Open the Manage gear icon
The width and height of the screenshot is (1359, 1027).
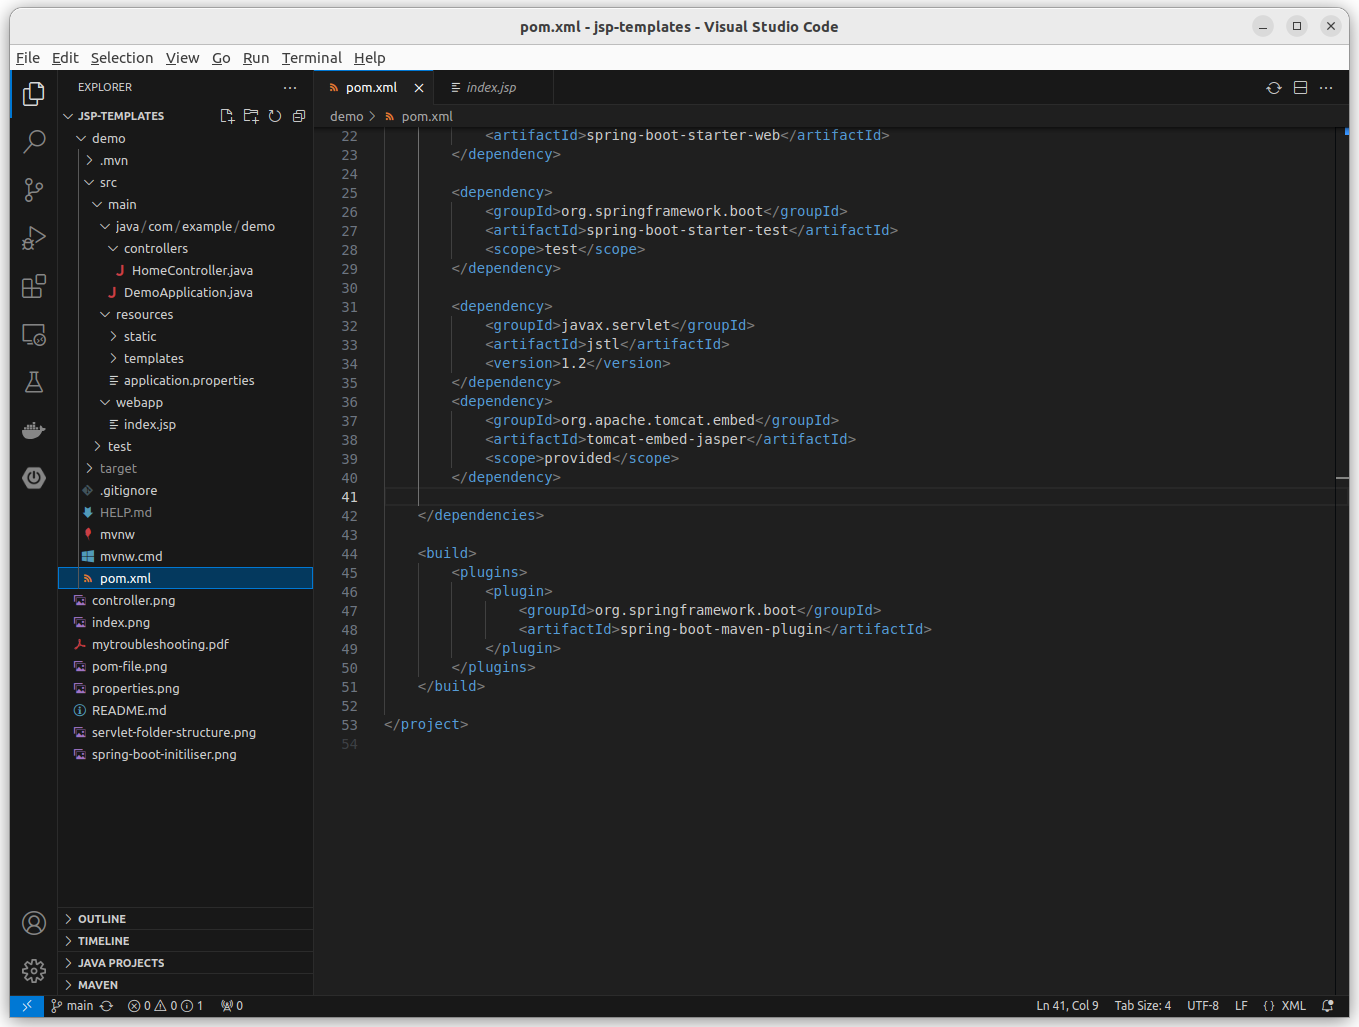(34, 971)
